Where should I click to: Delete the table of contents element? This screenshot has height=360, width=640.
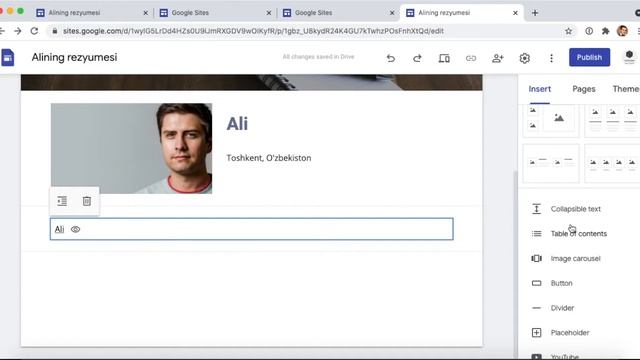click(87, 201)
